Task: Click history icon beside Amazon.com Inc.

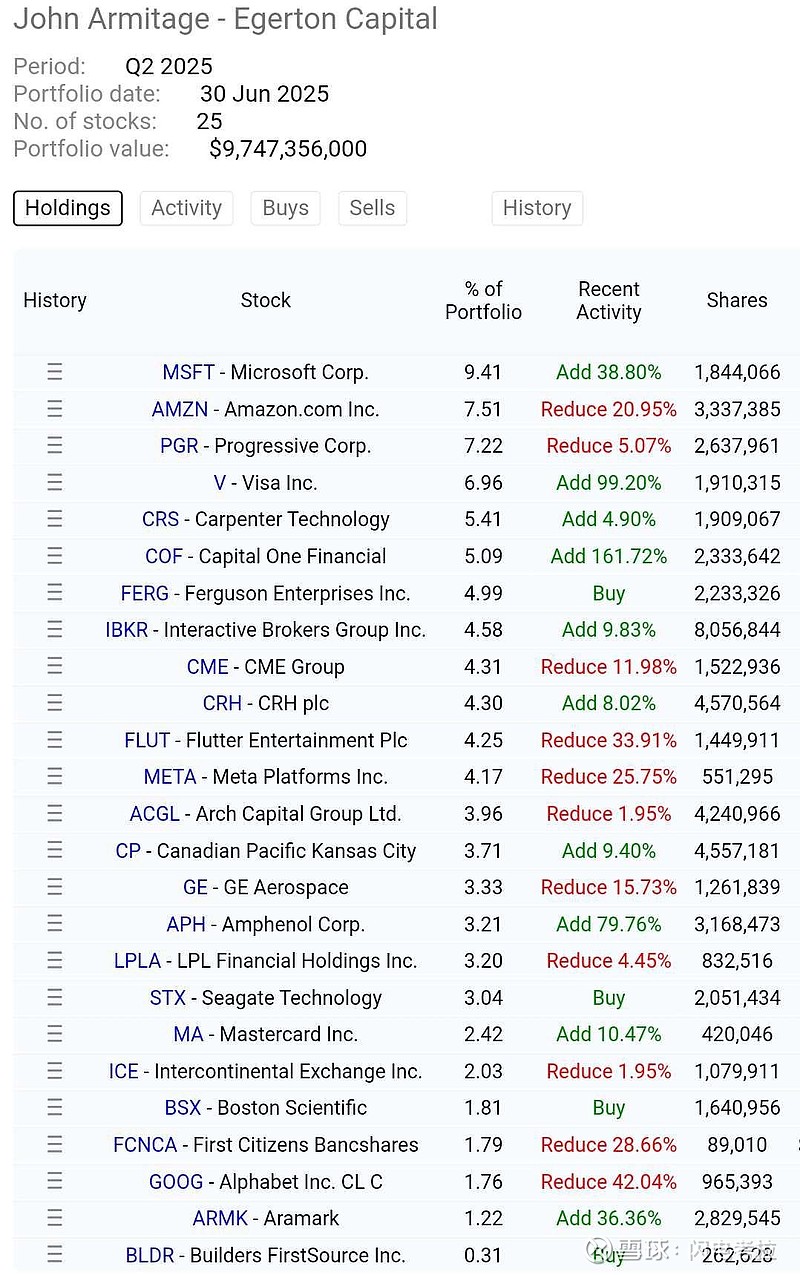Action: coord(55,409)
